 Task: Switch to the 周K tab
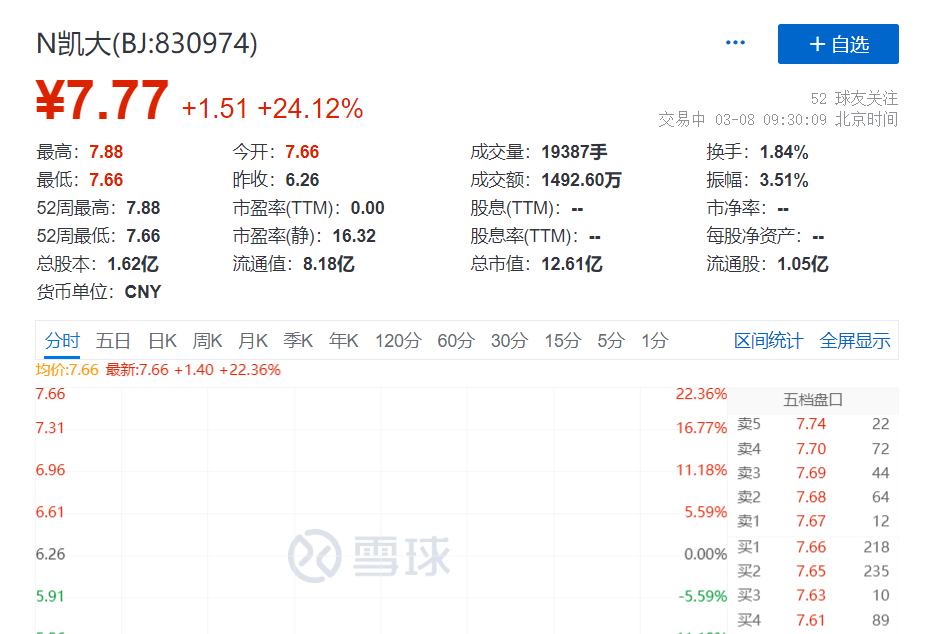207,341
